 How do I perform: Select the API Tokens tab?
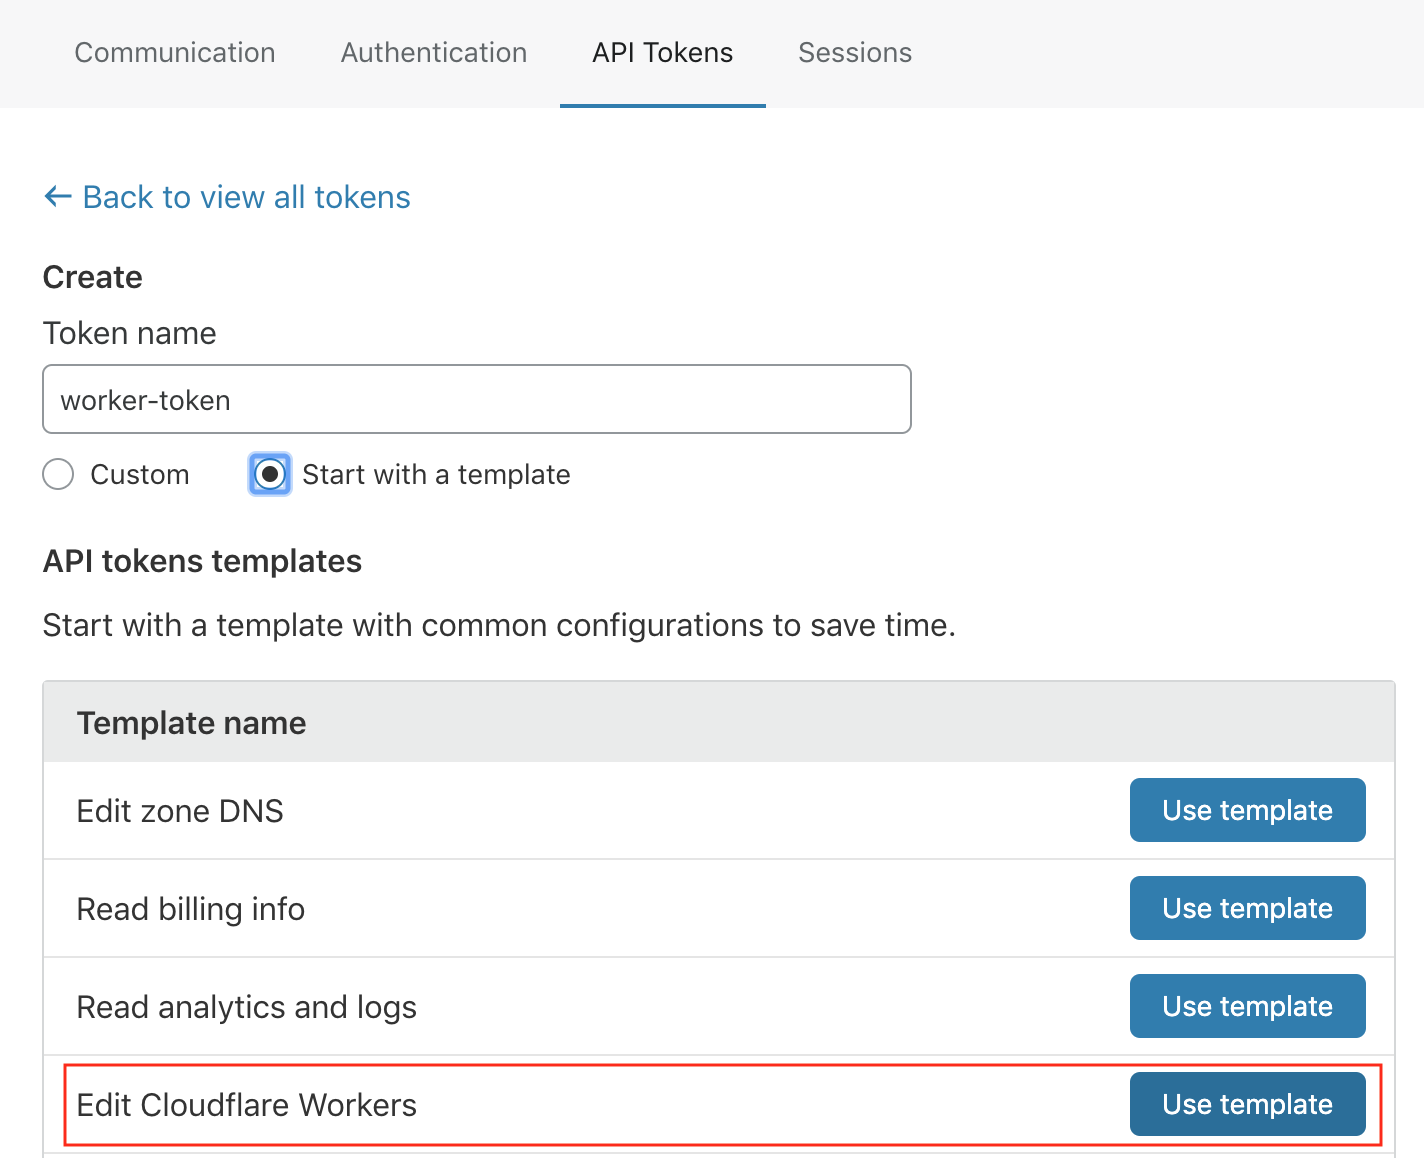click(x=662, y=53)
